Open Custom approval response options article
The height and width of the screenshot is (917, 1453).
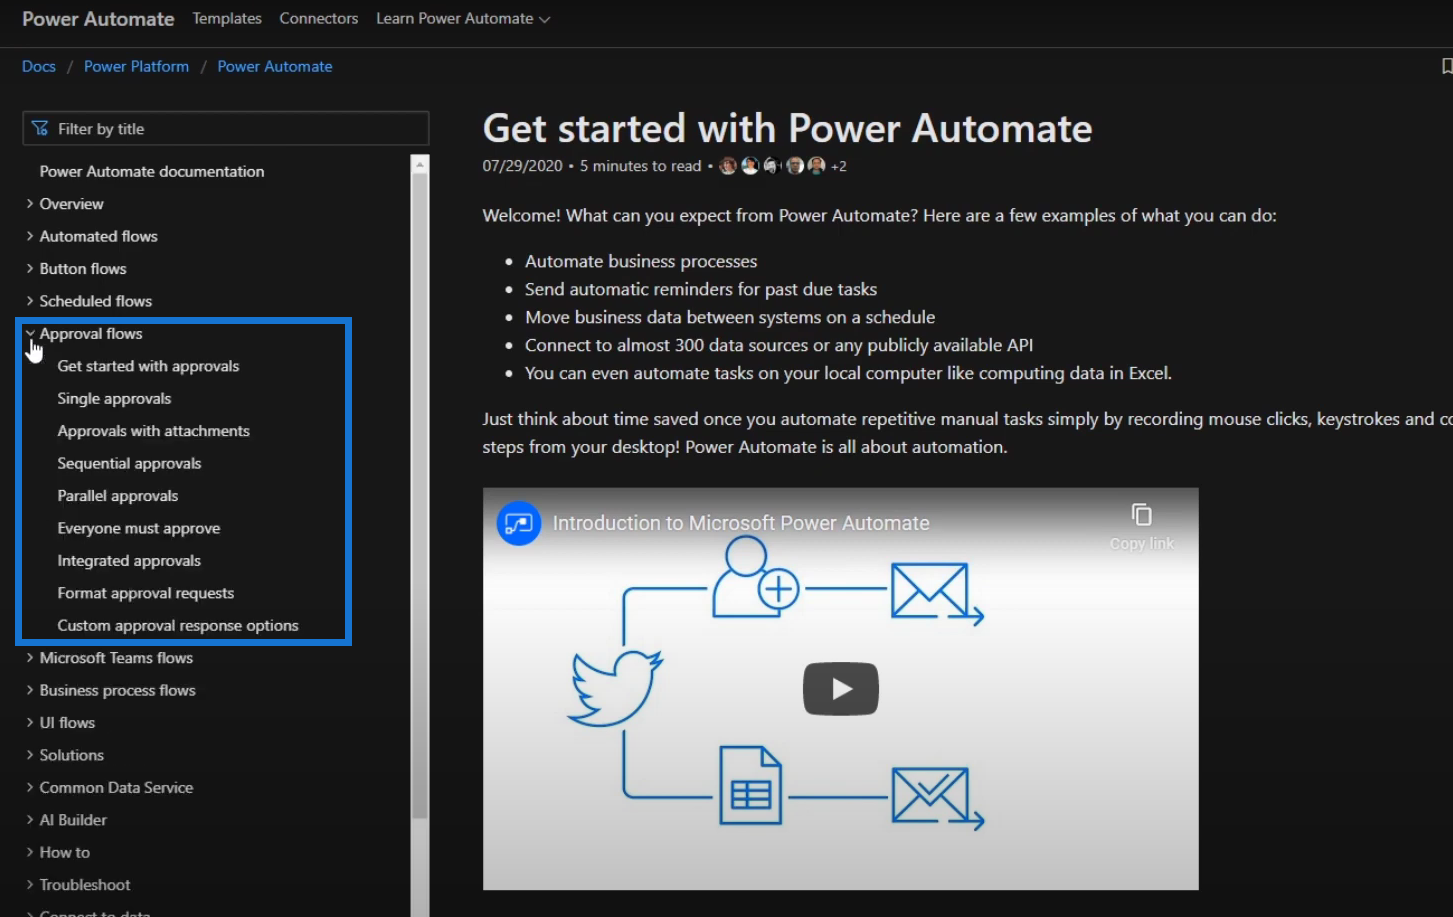[x=178, y=625]
